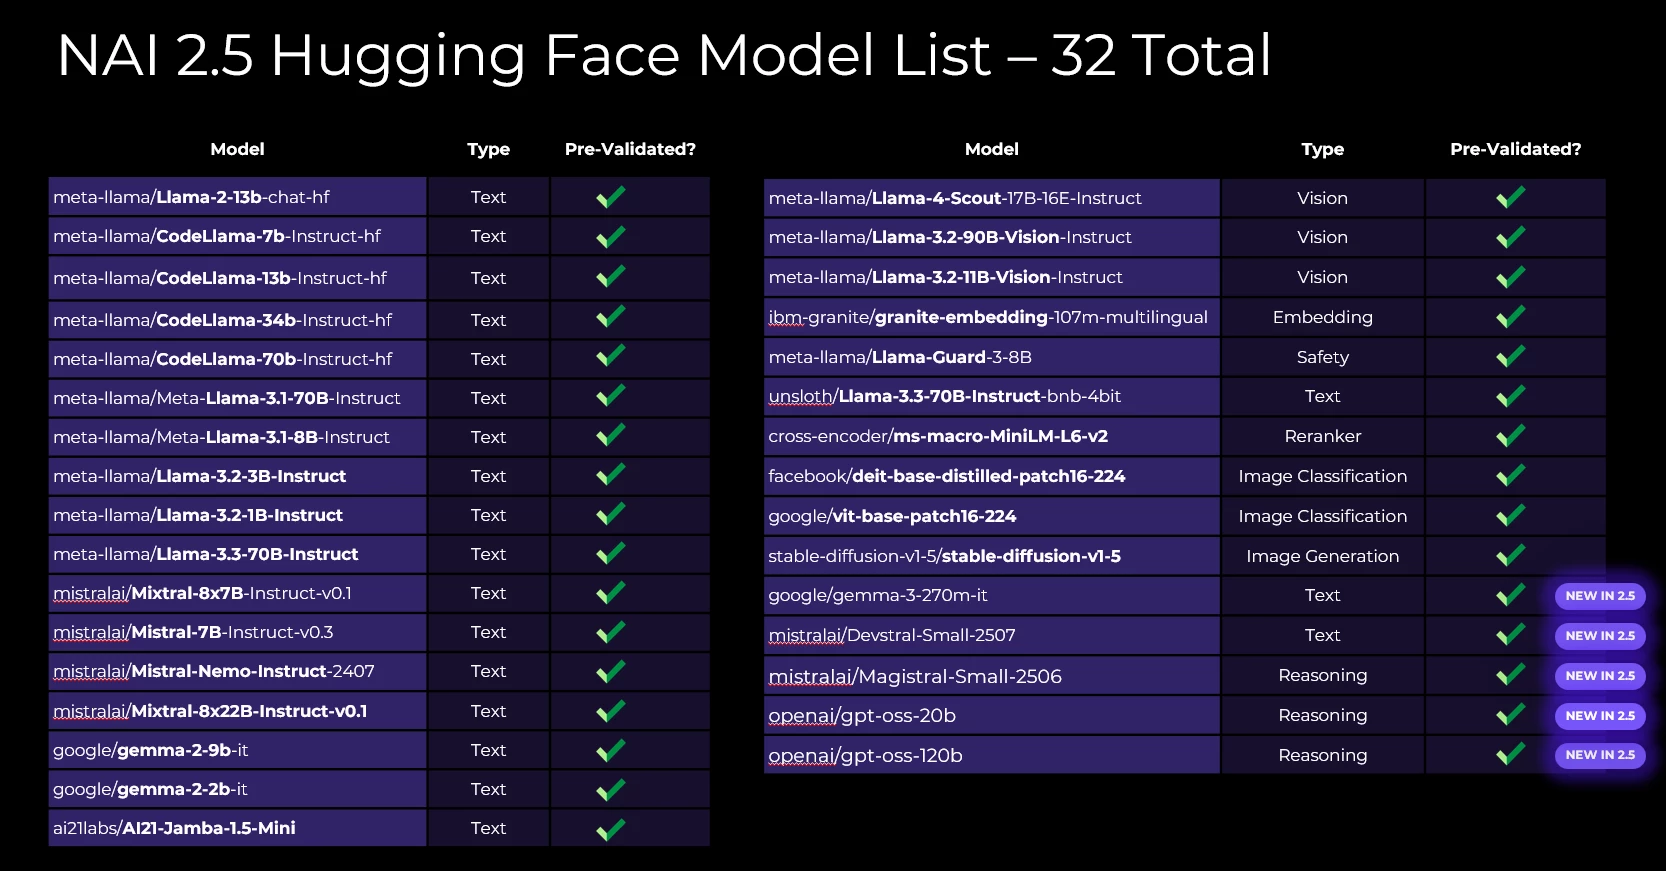This screenshot has width=1666, height=871.
Task: Select the google/gemma-2-2b-it model name
Action: (x=150, y=789)
